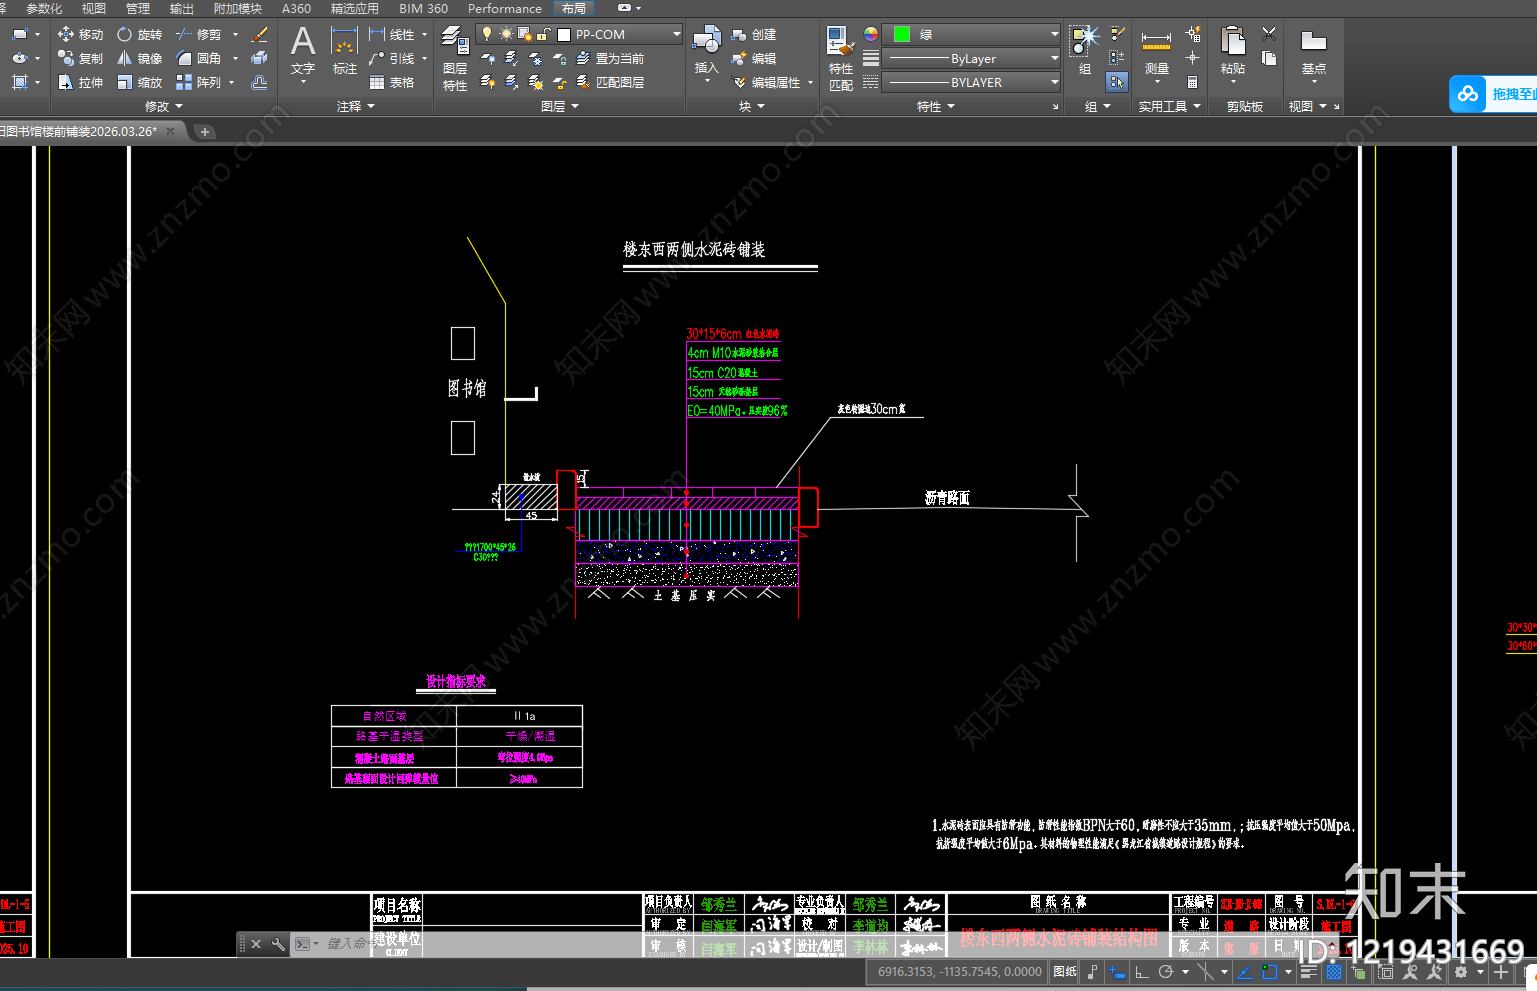Toggle the PP-COM layer on/off light bulb

tap(487, 34)
